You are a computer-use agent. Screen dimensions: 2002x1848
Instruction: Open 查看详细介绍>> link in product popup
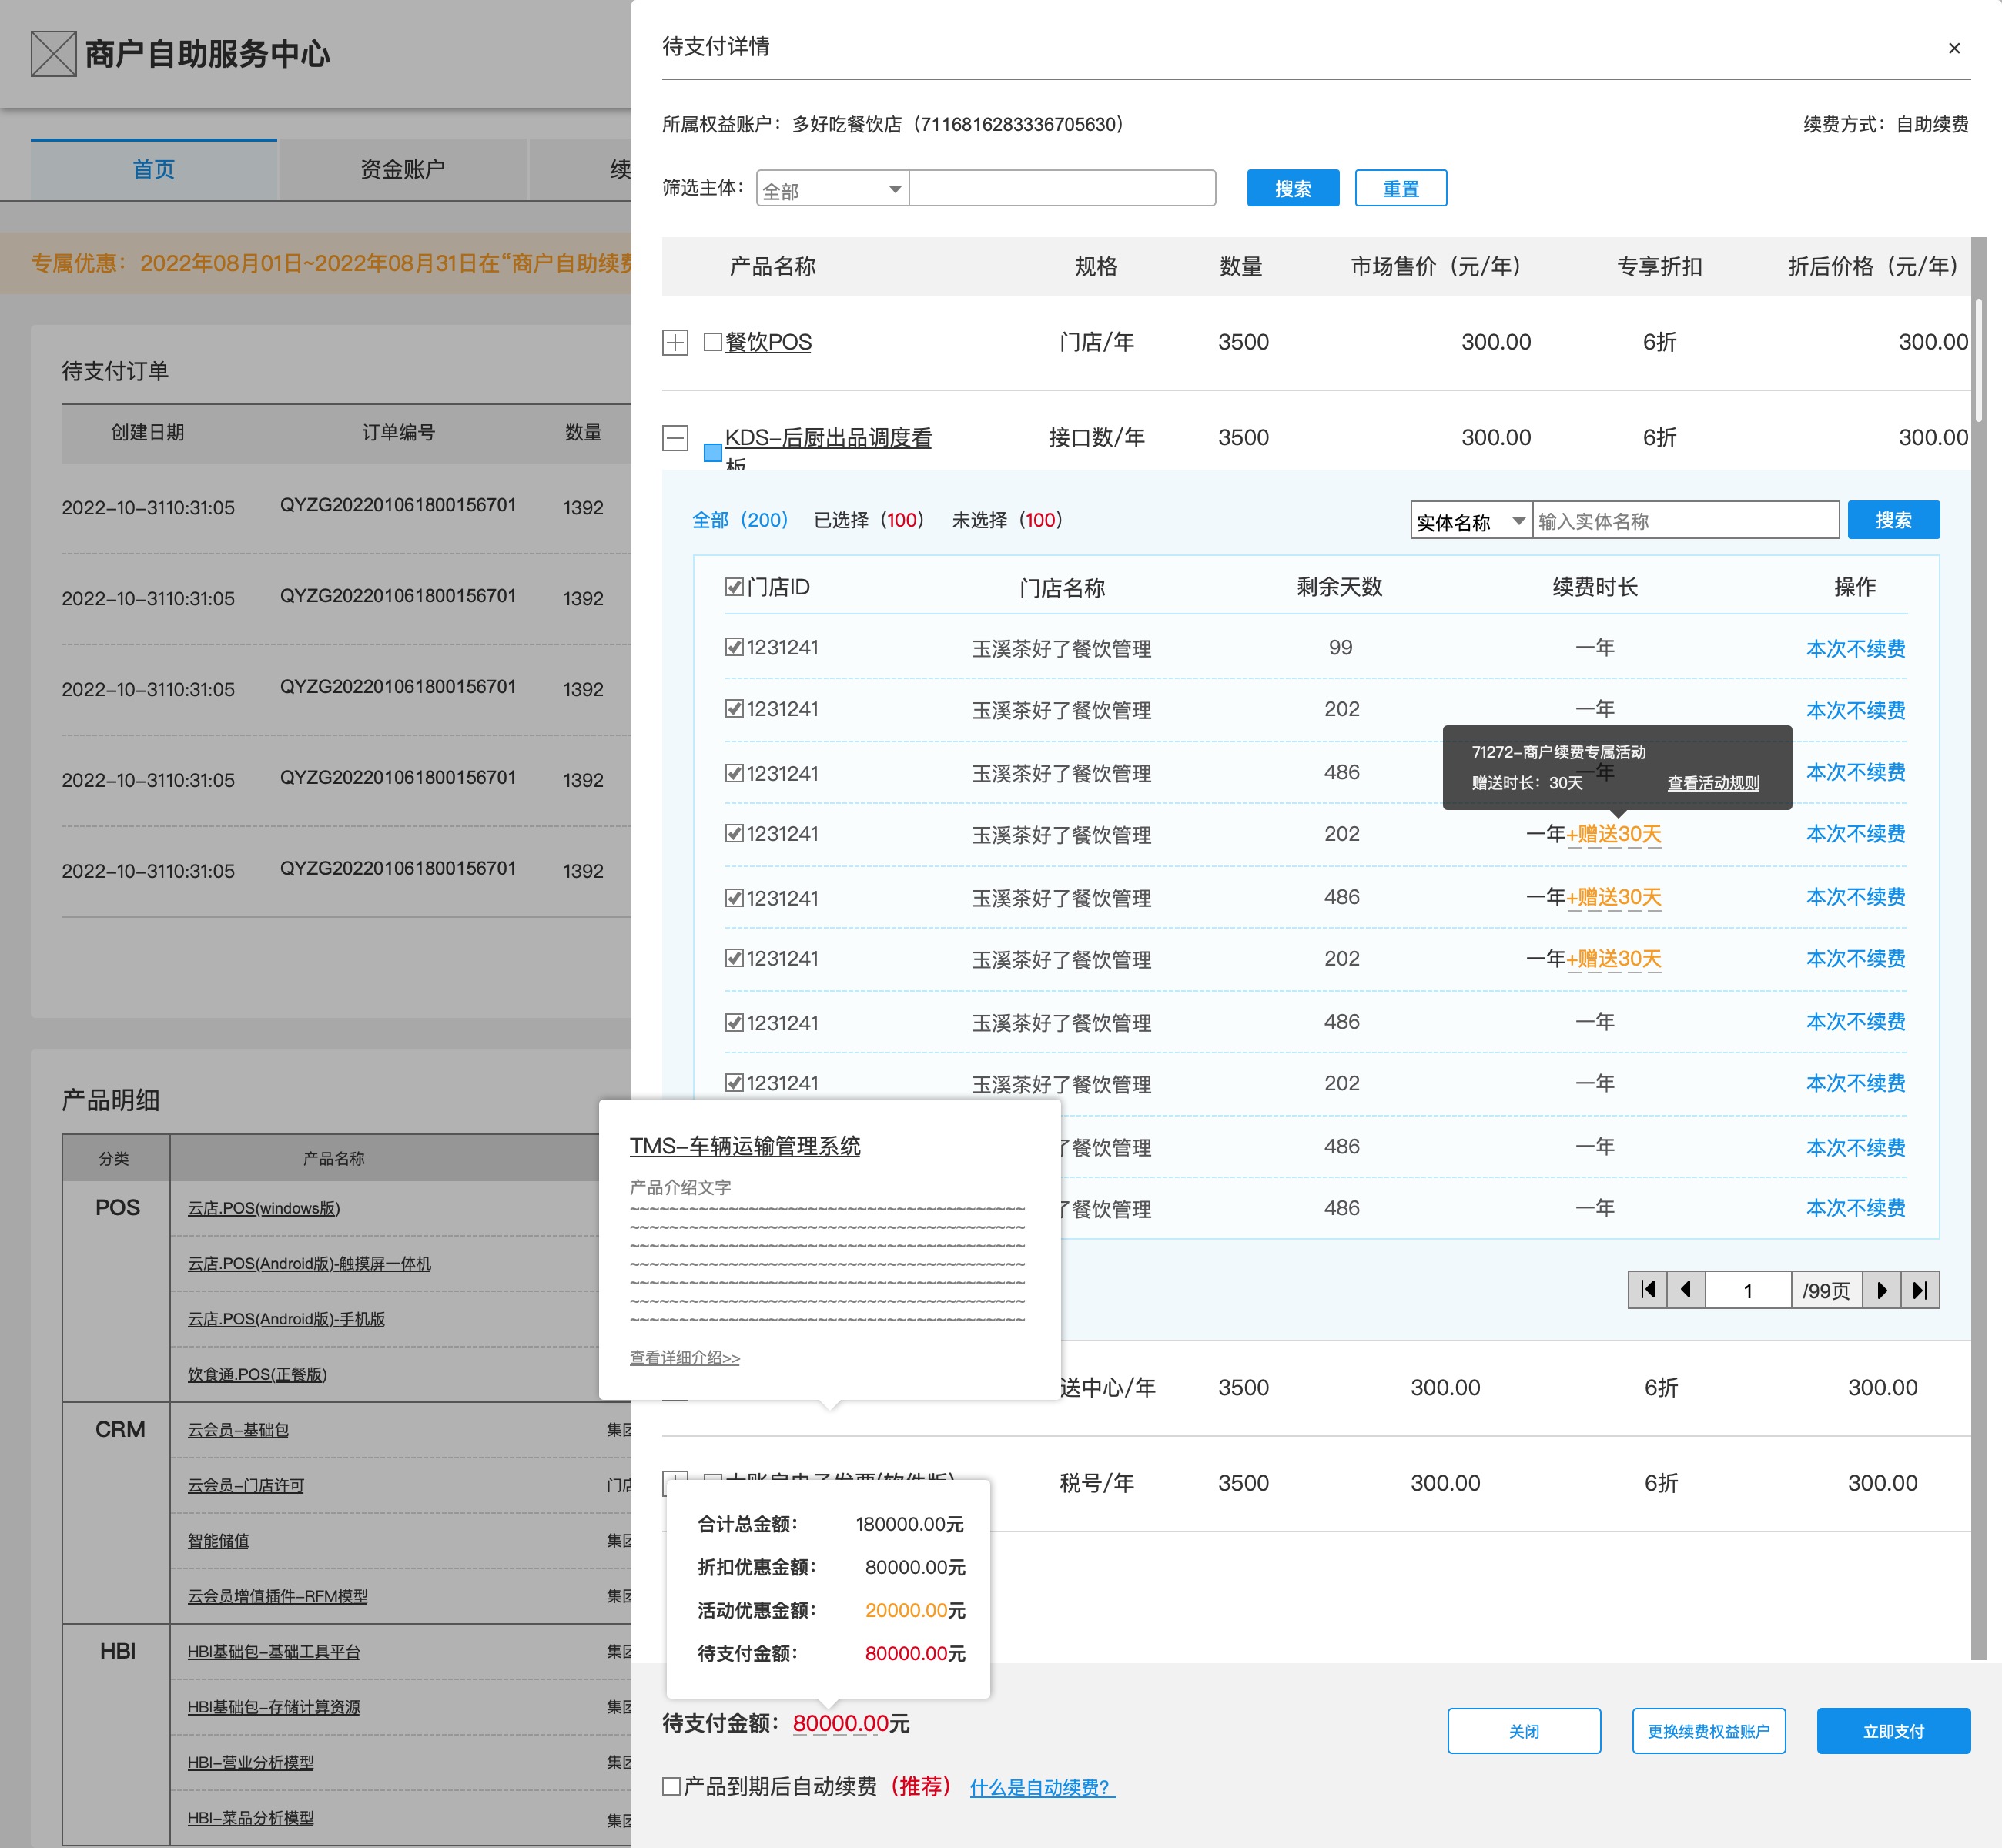click(x=684, y=1358)
